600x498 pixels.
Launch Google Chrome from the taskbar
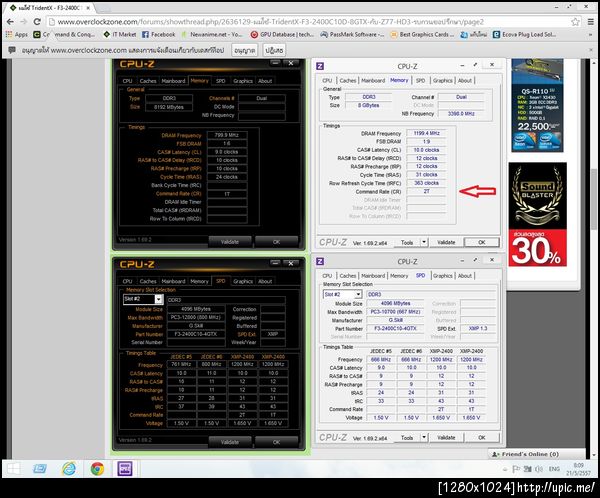(97, 469)
